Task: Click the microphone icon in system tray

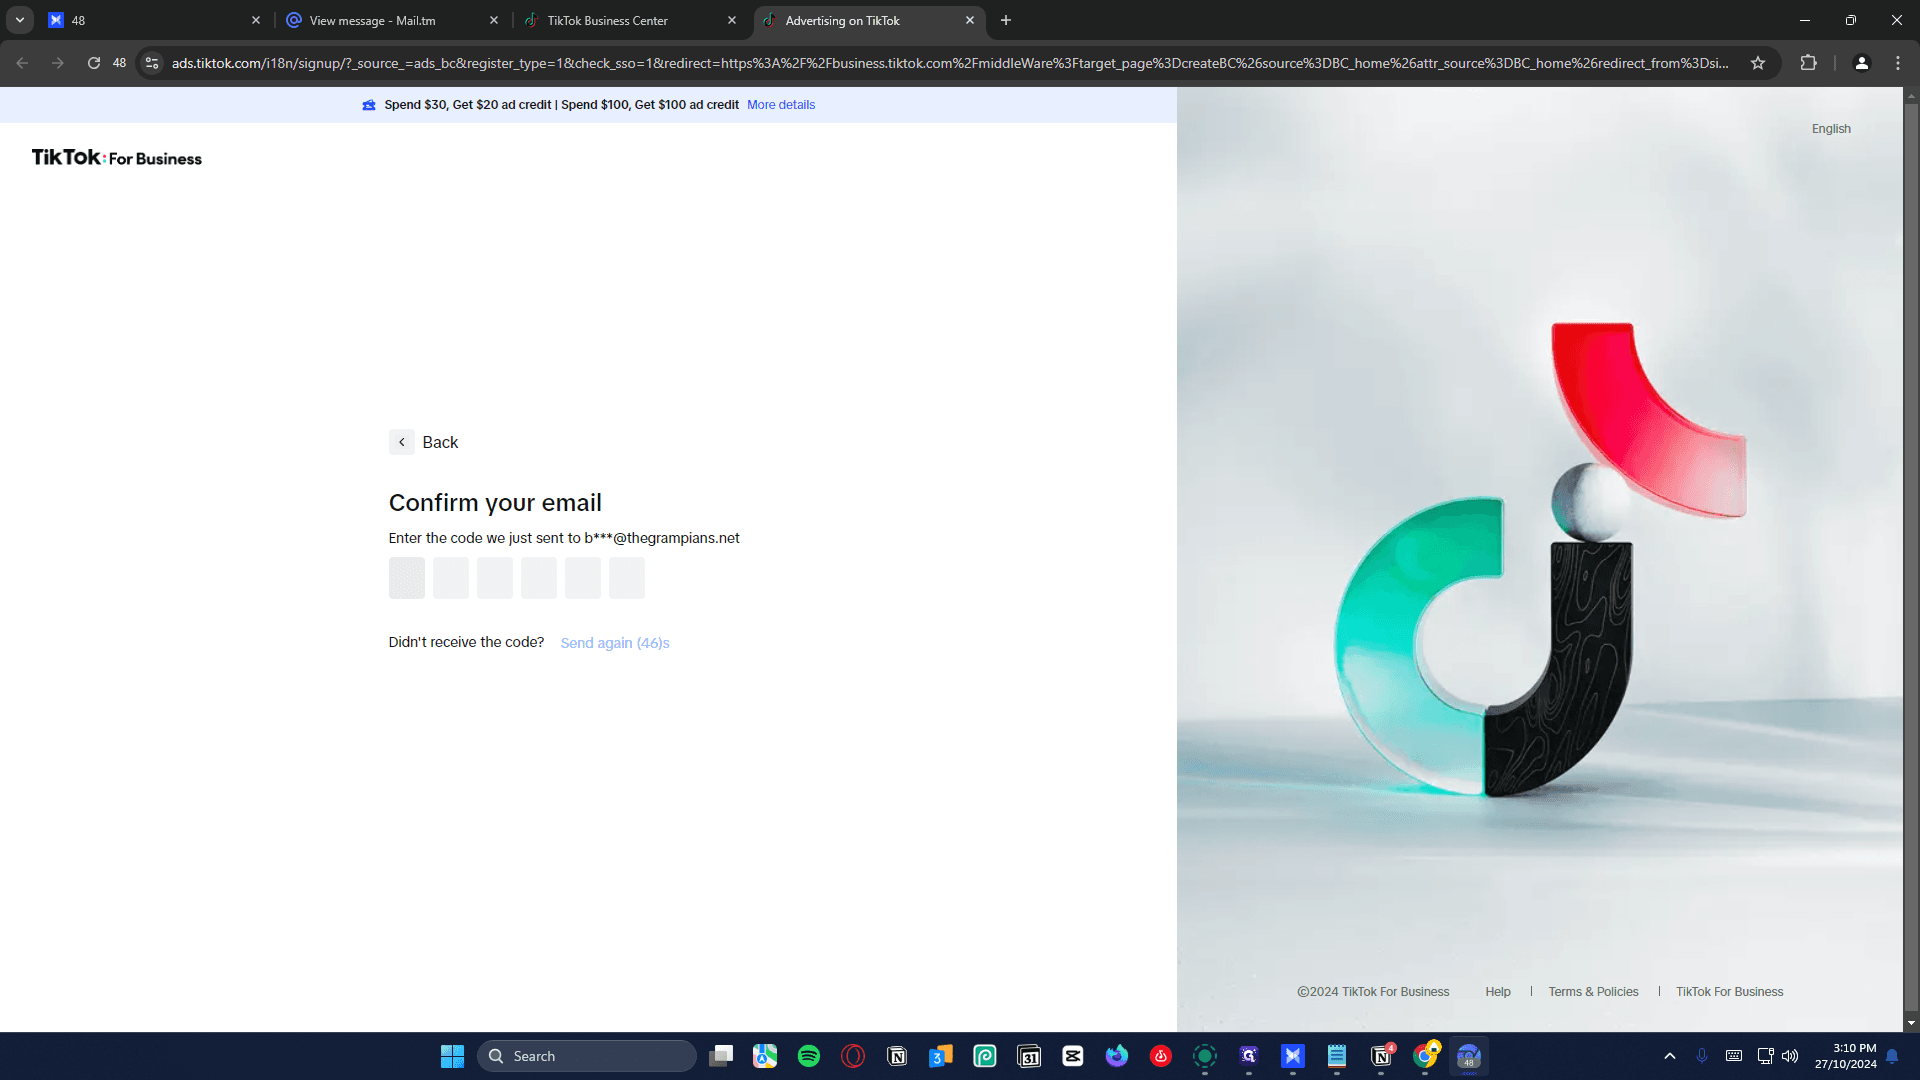Action: tap(1702, 1056)
